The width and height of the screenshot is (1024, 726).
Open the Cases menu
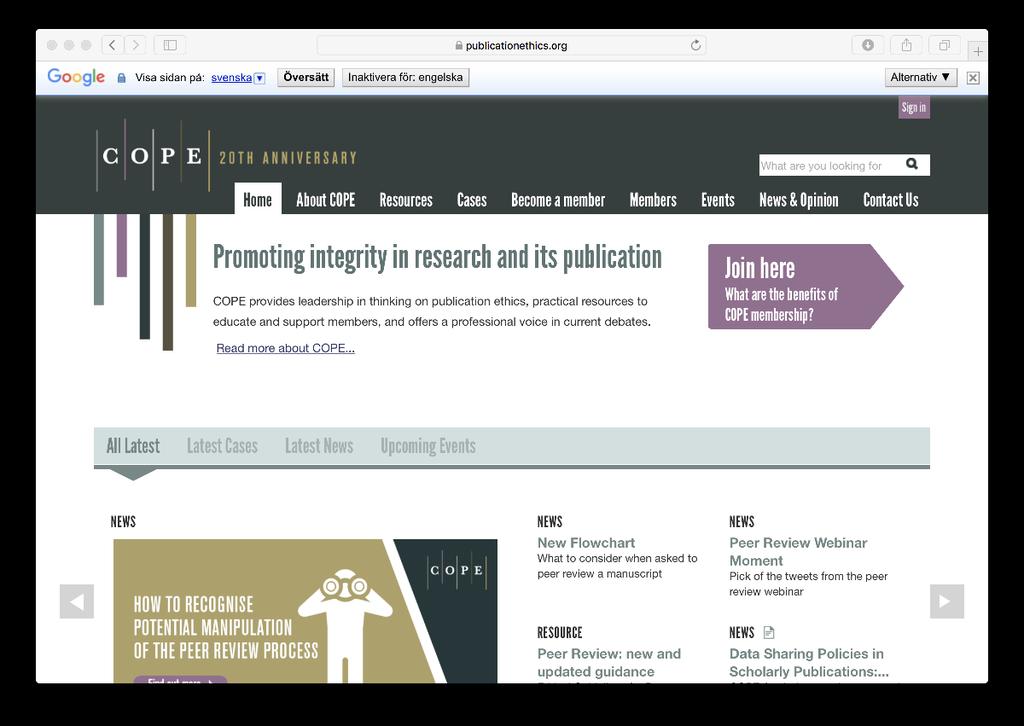click(x=472, y=200)
